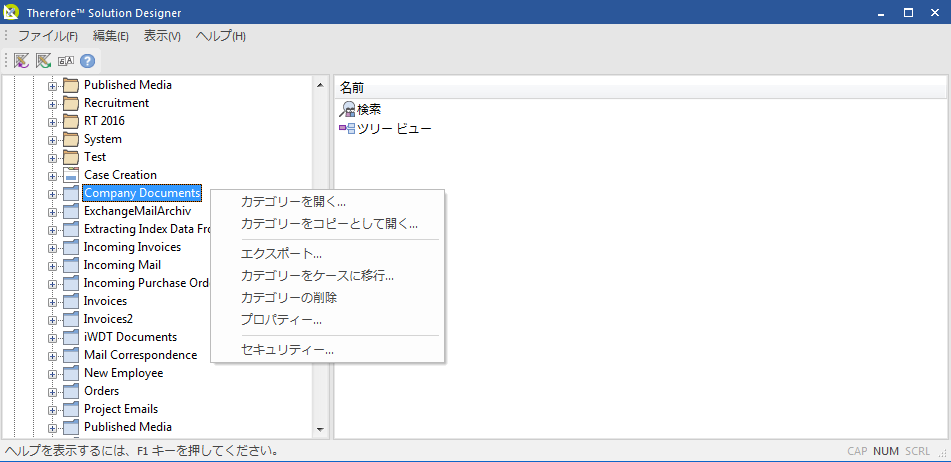This screenshot has width=951, height=462.
Task: Choose セキュリティー... from context menu
Action: (x=328, y=350)
